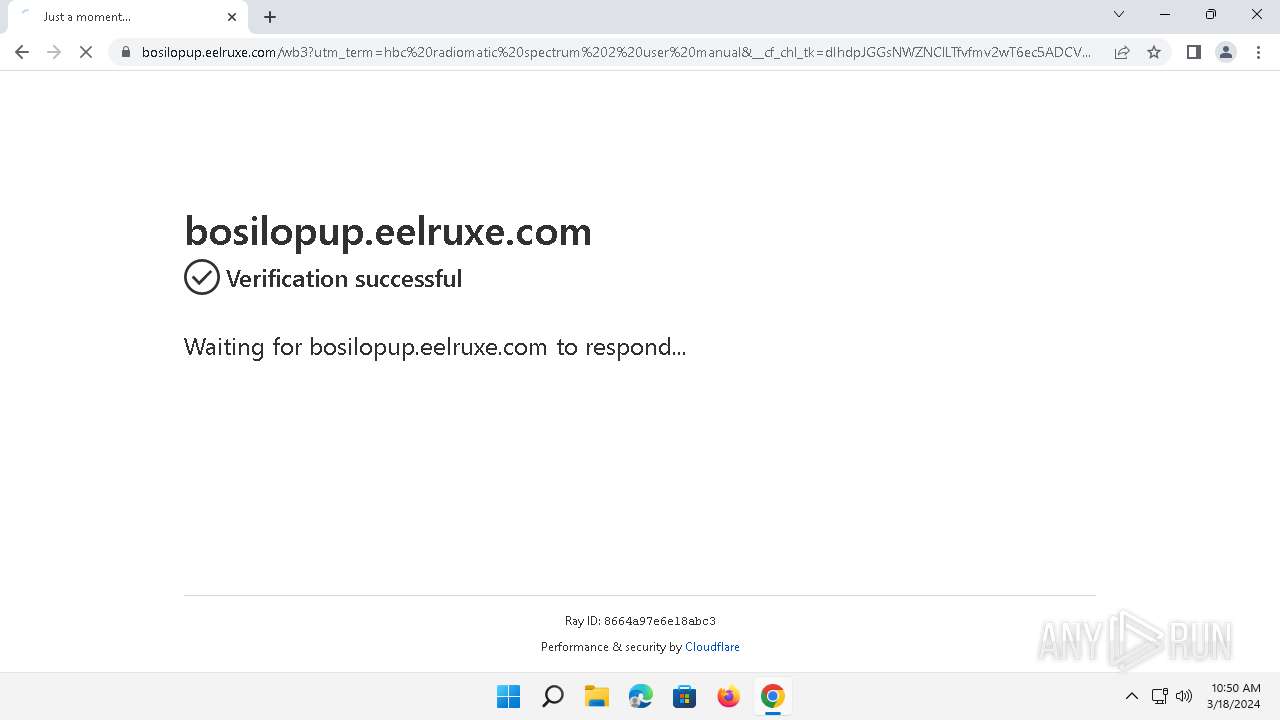Screen dimensions: 1280x720
Task: Restore down the Chrome window
Action: pyautogui.click(x=1211, y=14)
